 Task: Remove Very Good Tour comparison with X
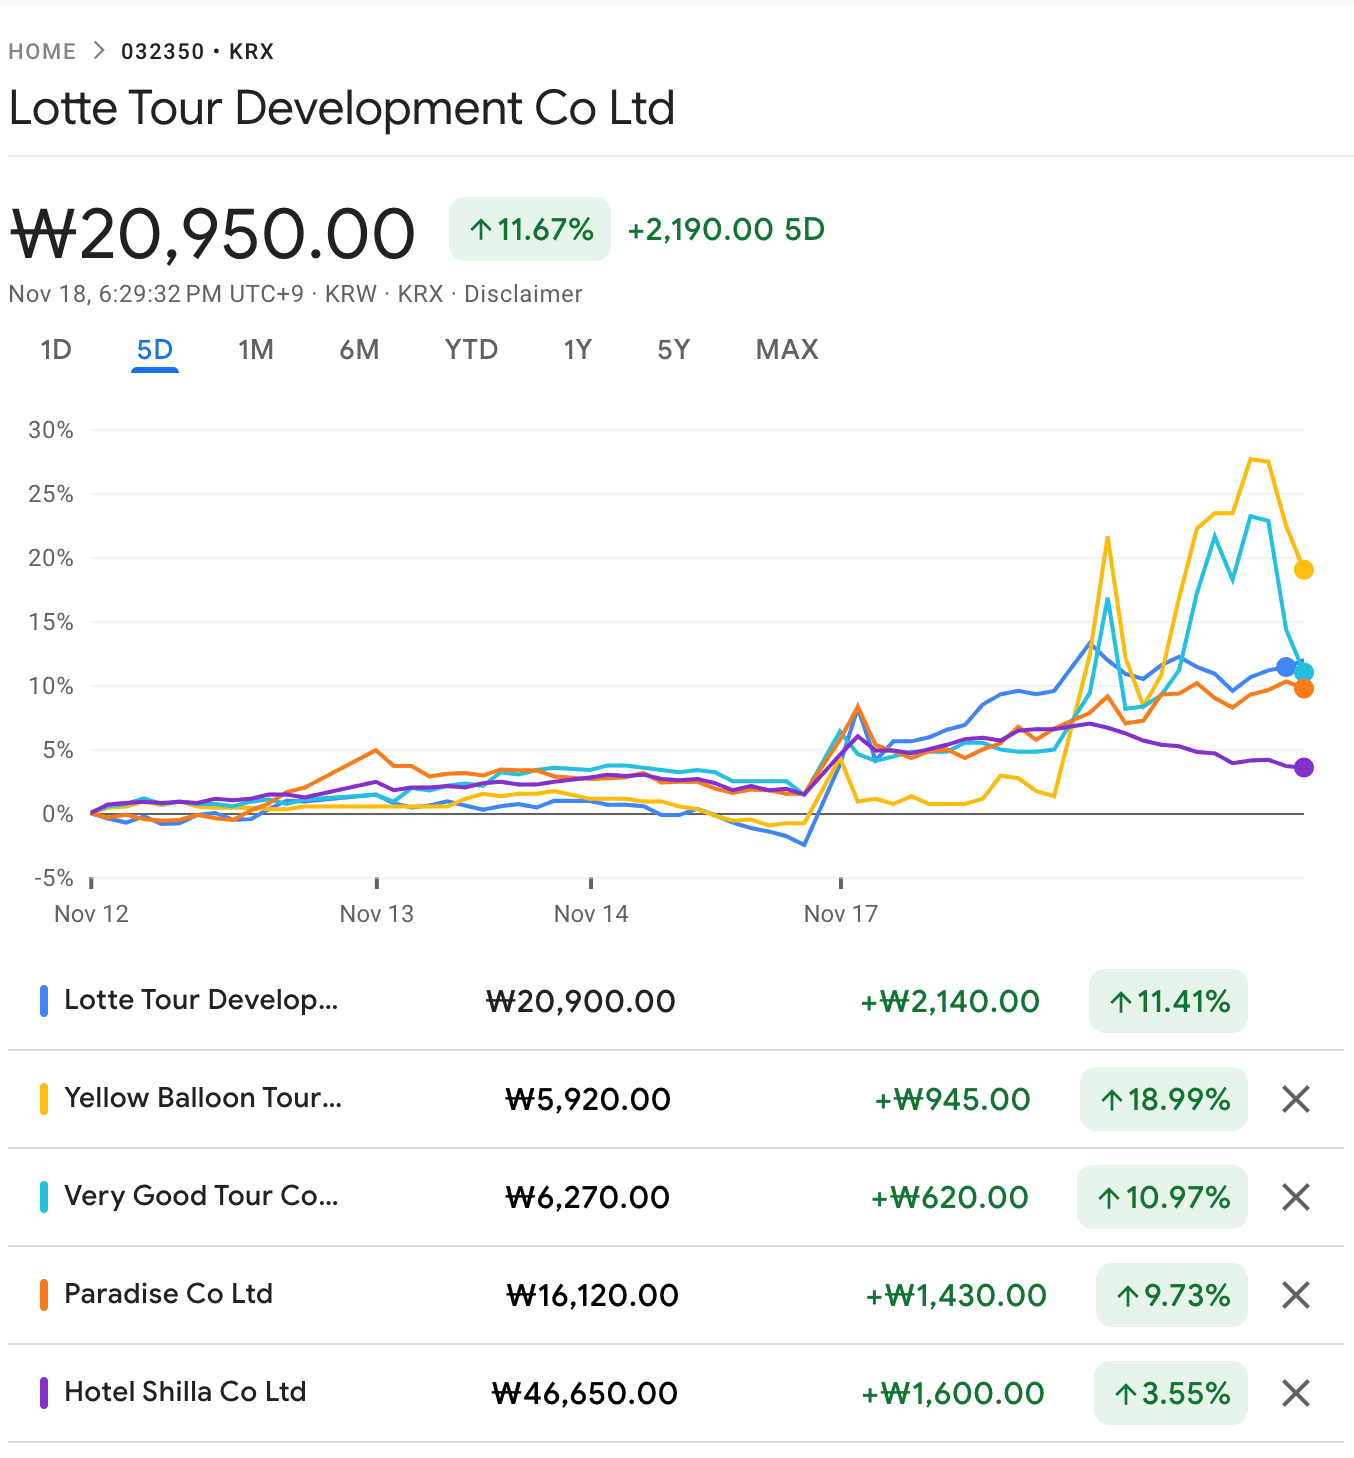(1295, 1197)
